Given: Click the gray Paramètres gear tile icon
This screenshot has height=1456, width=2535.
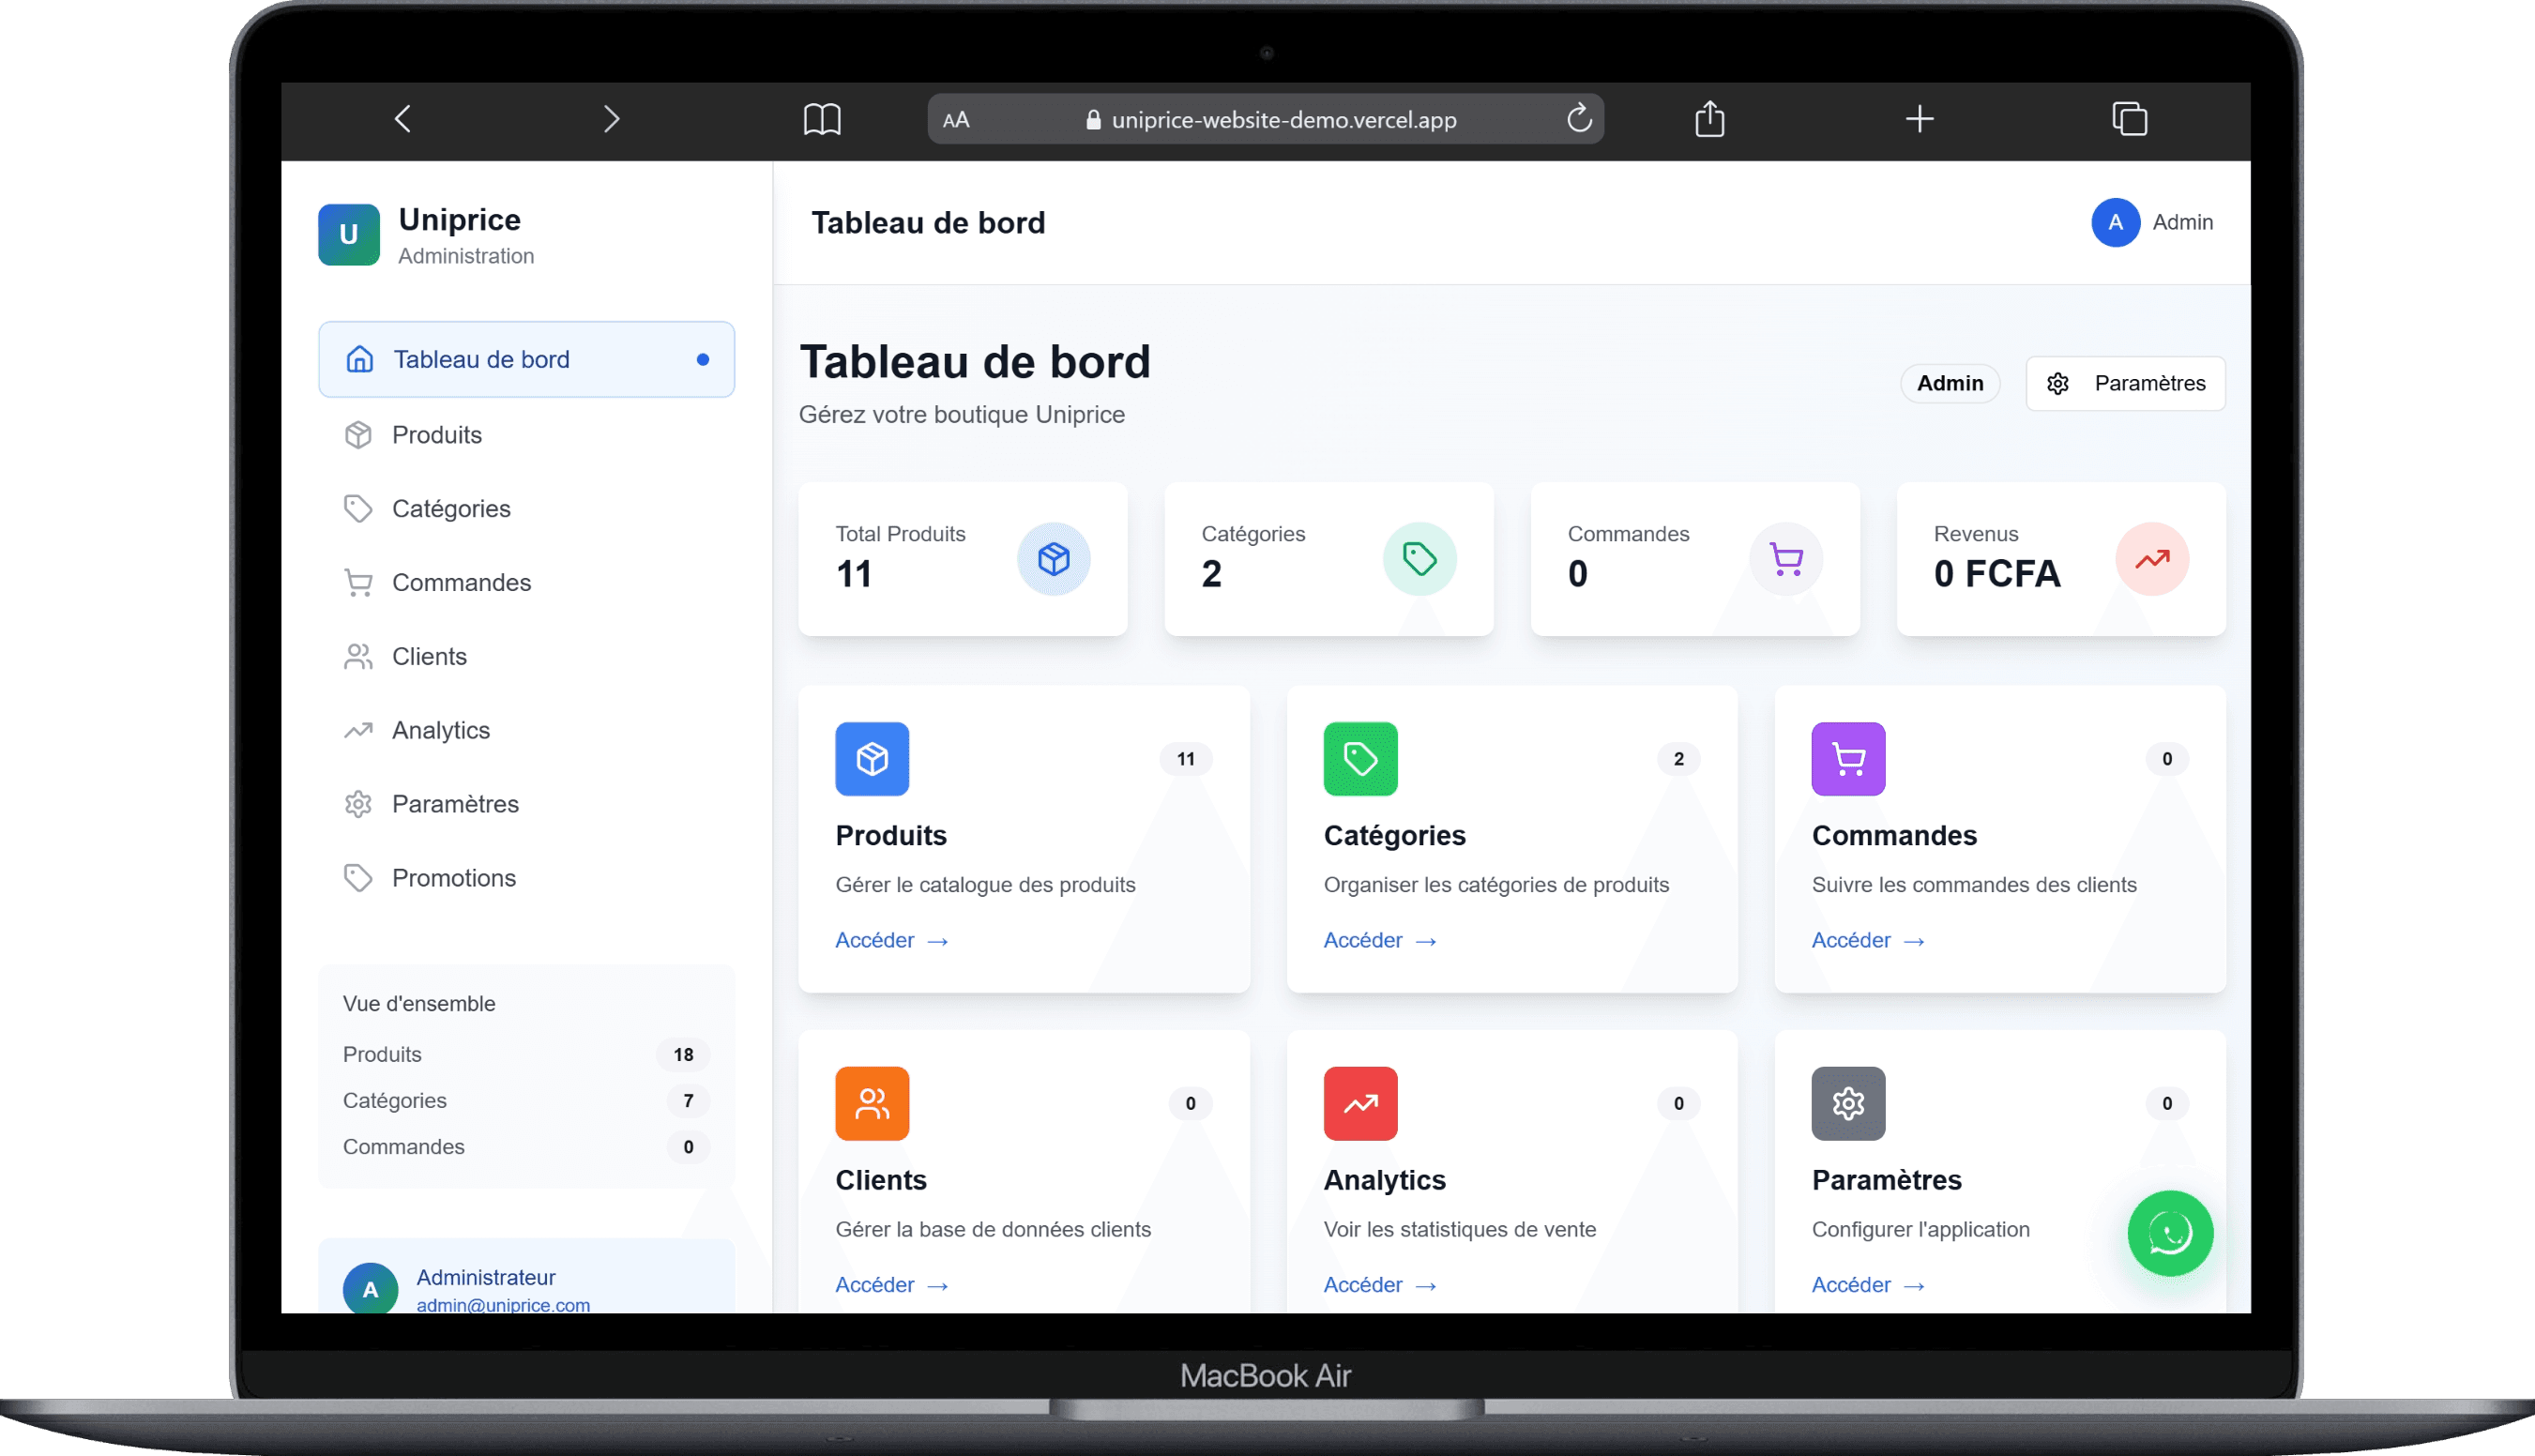Looking at the screenshot, I should coord(1848,1104).
